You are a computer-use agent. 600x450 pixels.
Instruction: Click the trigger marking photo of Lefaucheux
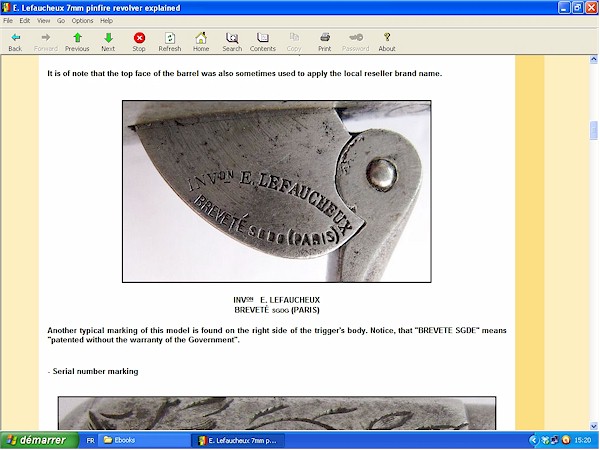[277, 191]
